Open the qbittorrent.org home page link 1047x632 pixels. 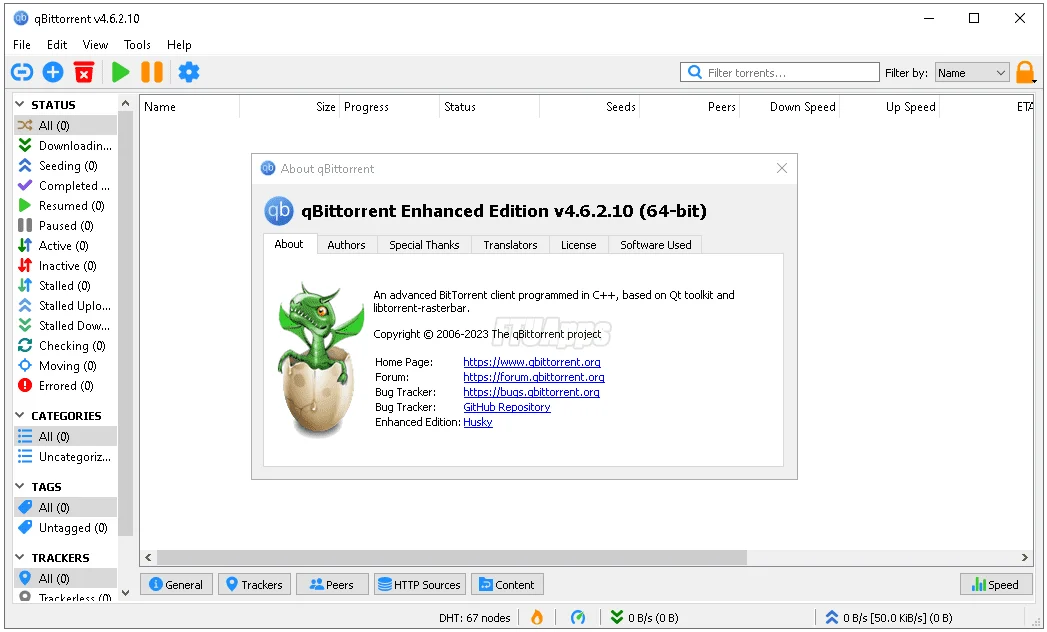[532, 362]
